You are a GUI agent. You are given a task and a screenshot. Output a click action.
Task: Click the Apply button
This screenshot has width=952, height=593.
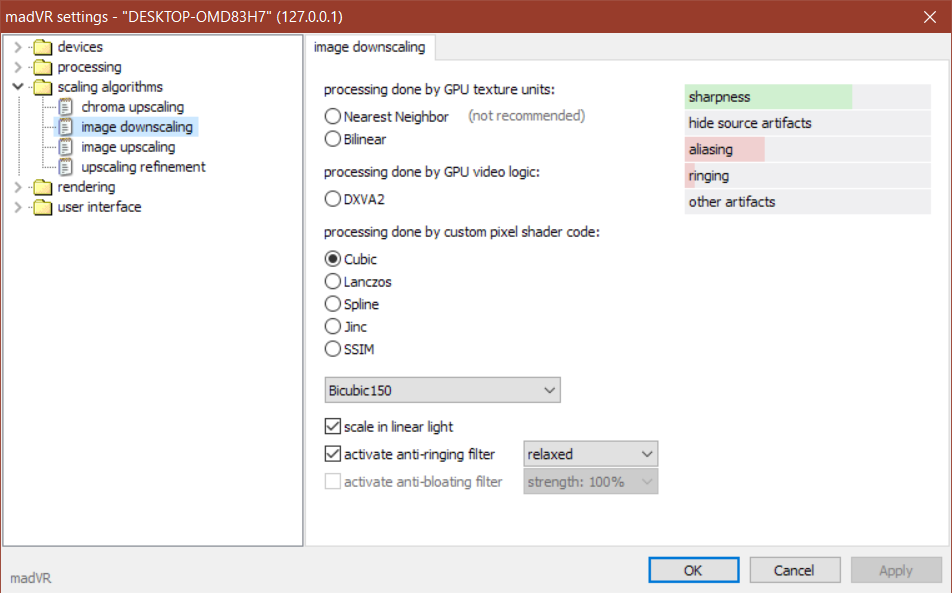click(896, 570)
